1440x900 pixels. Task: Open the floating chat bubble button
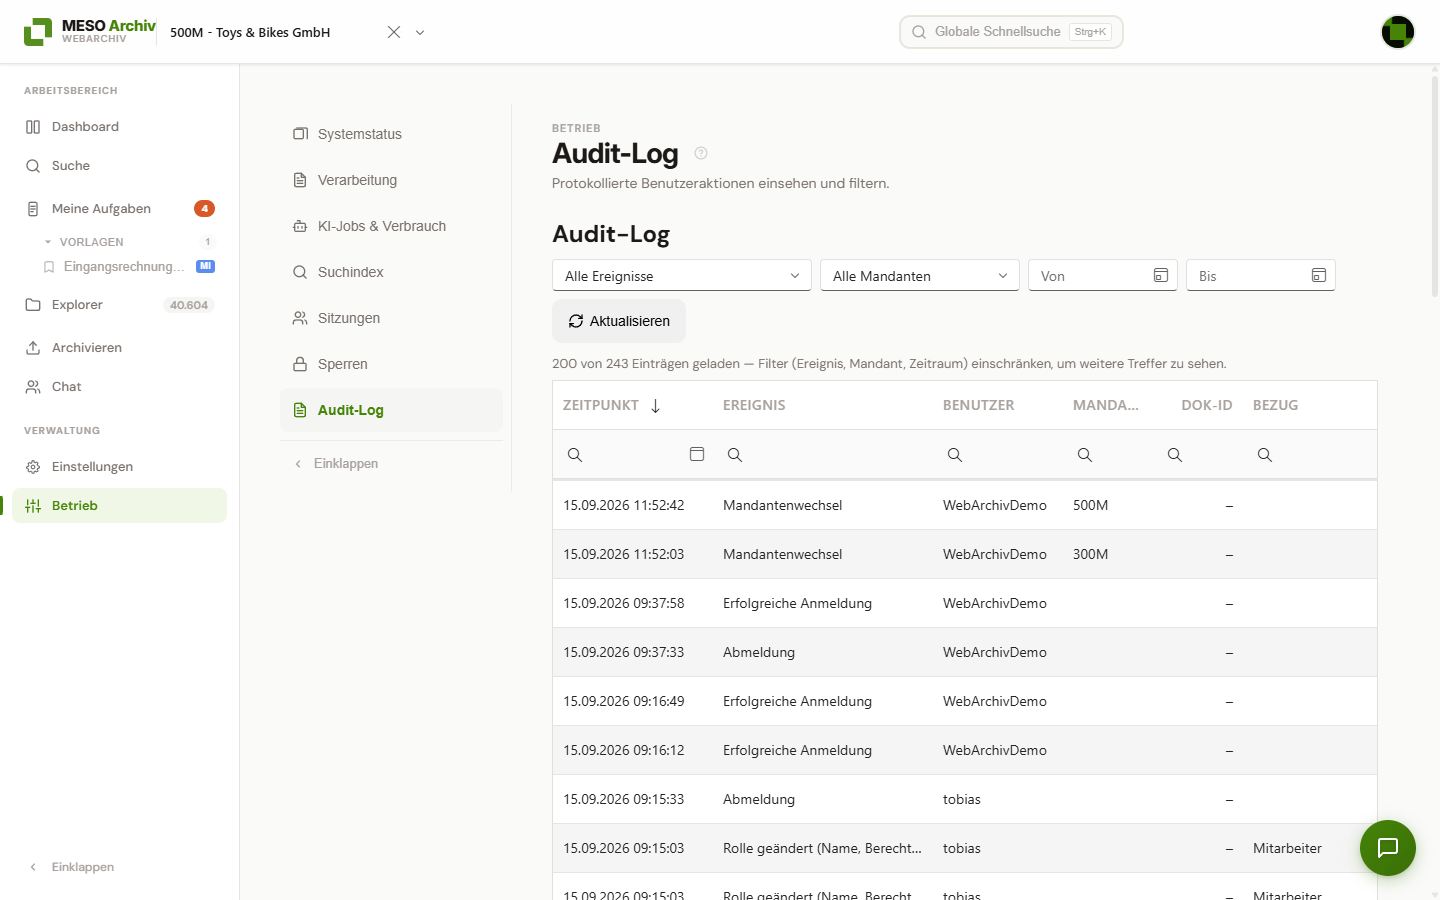click(1387, 848)
